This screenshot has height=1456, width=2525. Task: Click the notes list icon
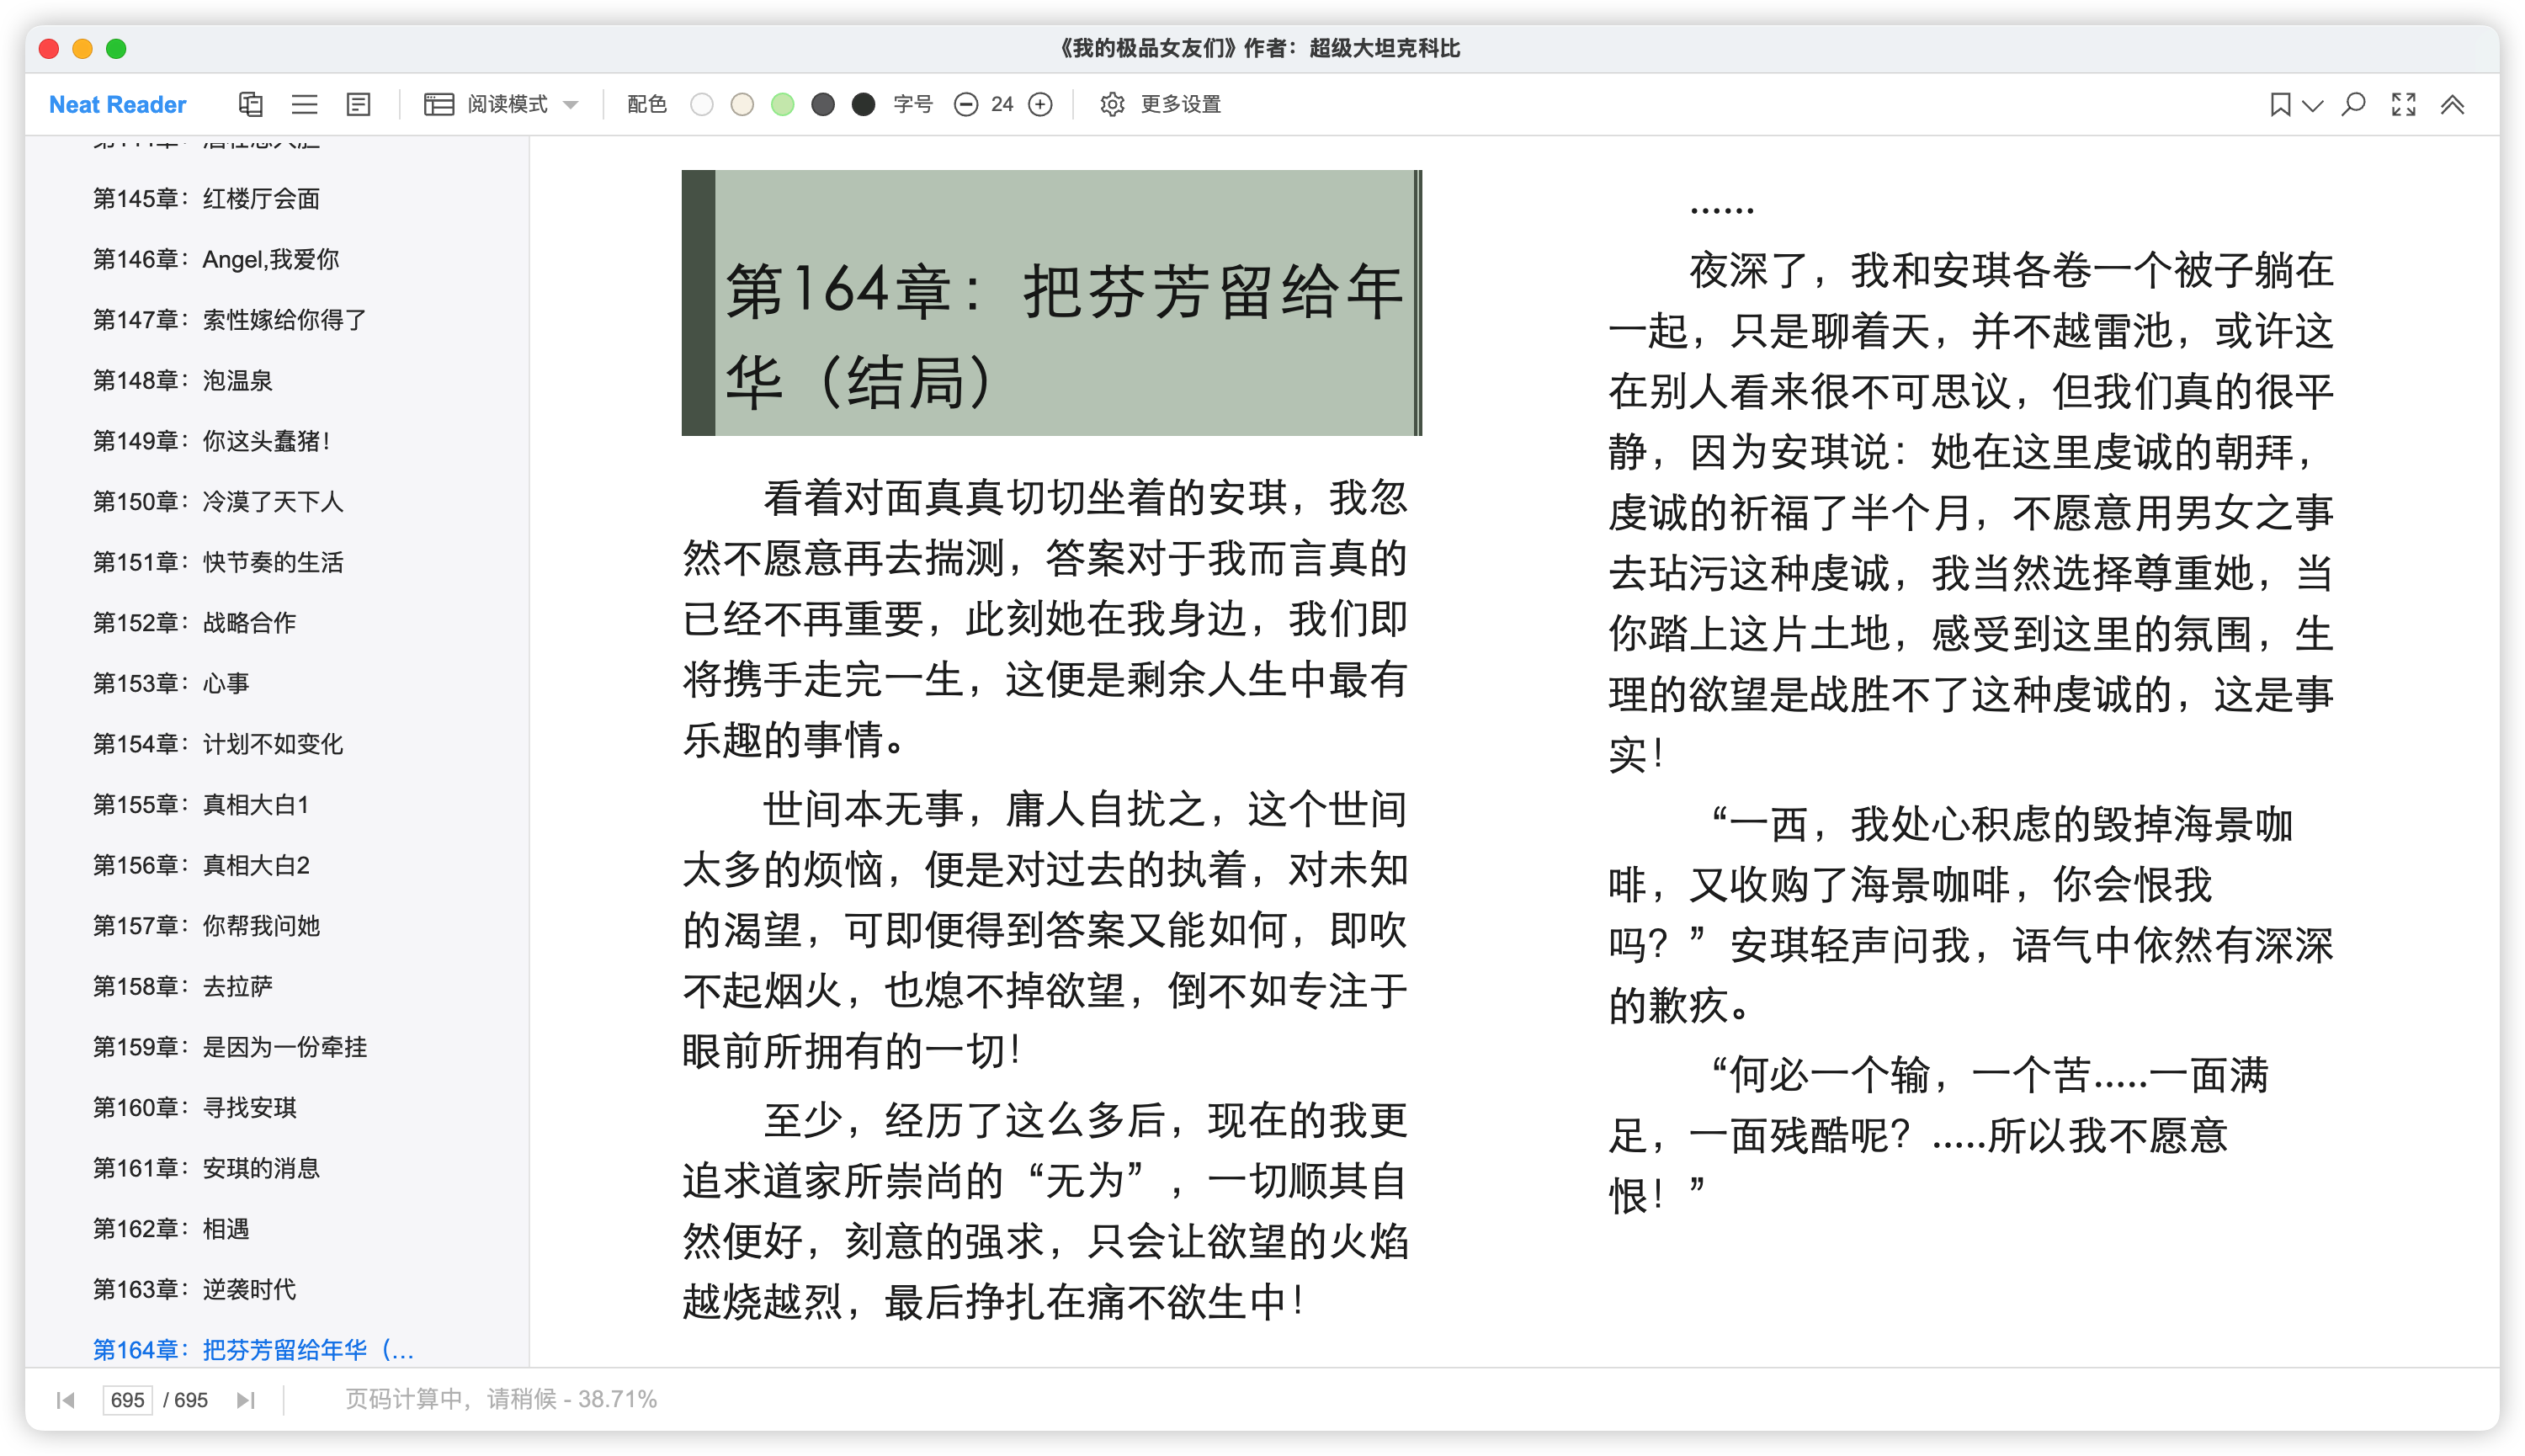click(x=358, y=104)
